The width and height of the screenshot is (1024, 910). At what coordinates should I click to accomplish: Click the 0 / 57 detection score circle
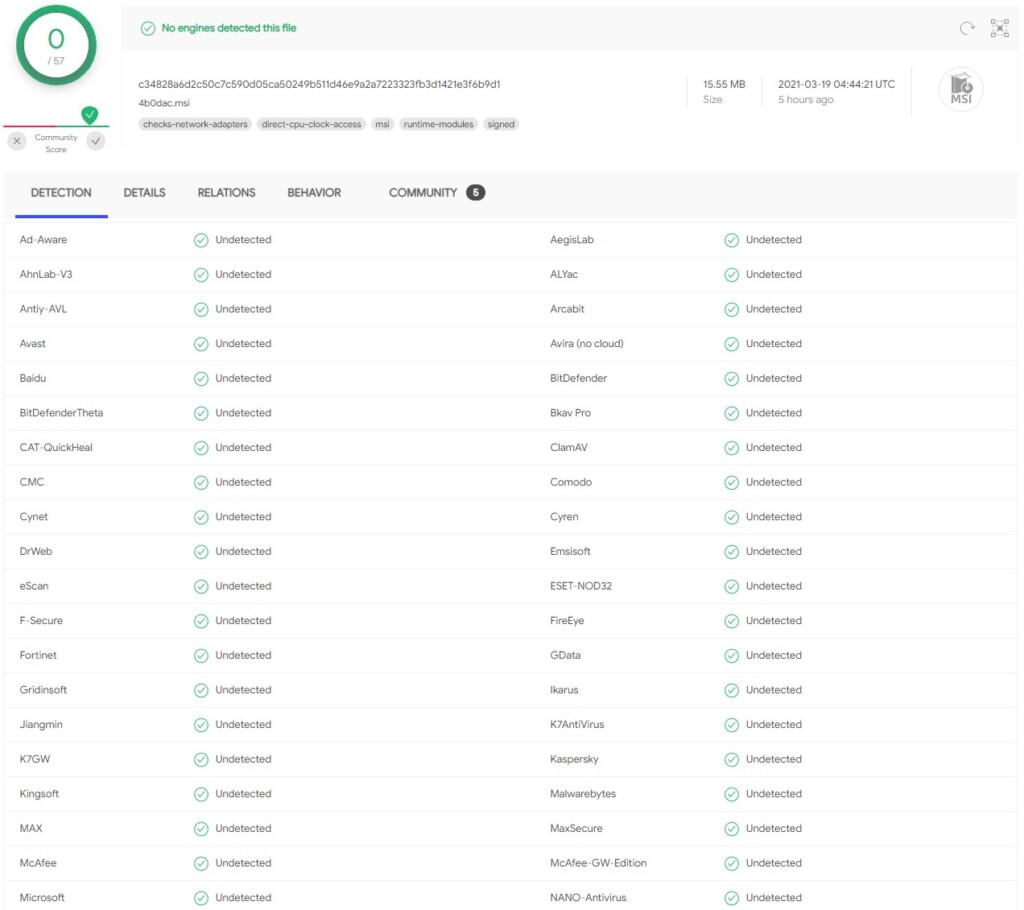(56, 45)
